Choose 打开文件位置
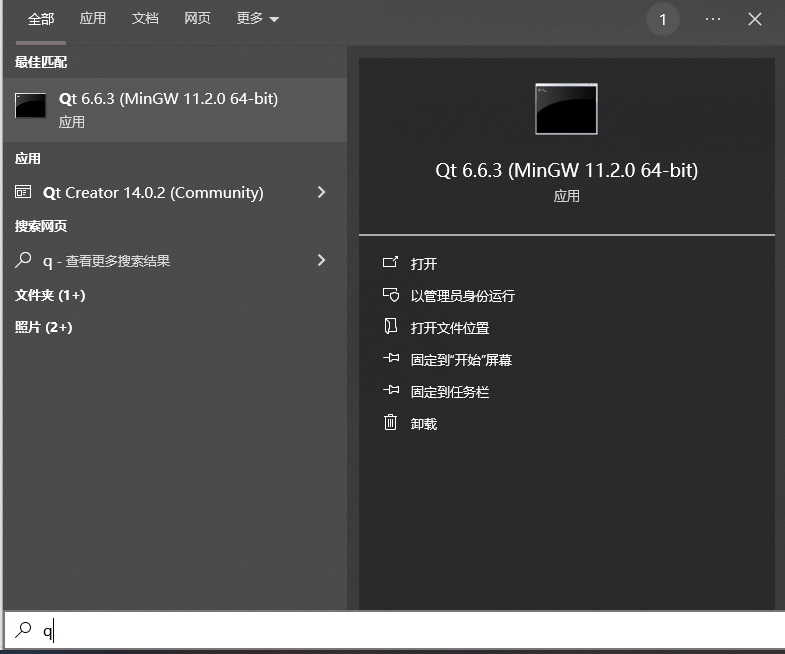The width and height of the screenshot is (785, 654). click(x=450, y=328)
